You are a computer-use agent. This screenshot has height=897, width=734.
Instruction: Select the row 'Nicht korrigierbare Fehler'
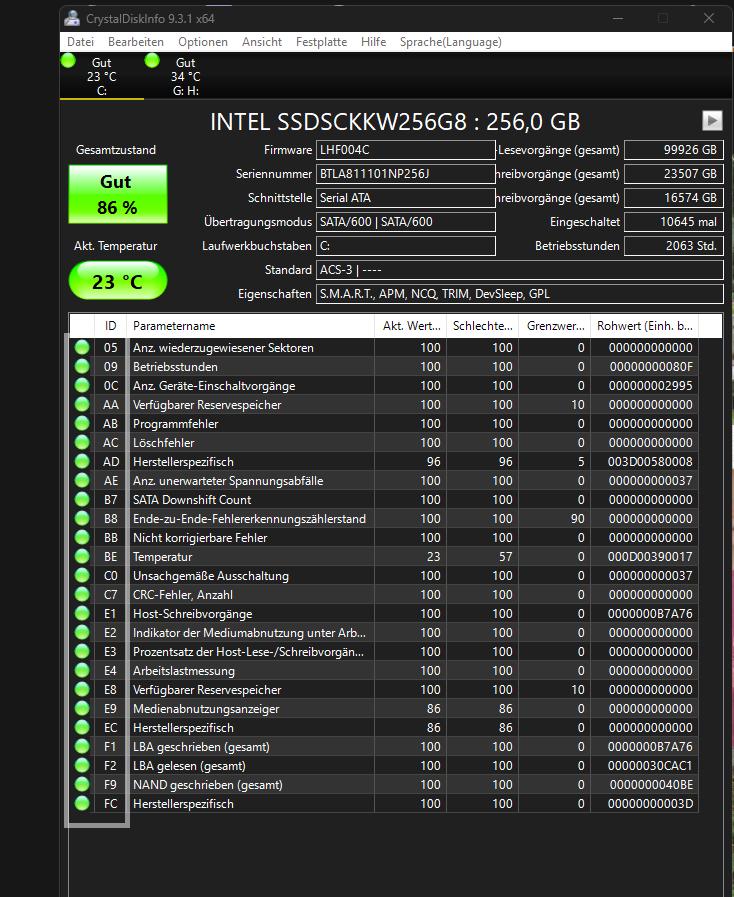point(383,537)
